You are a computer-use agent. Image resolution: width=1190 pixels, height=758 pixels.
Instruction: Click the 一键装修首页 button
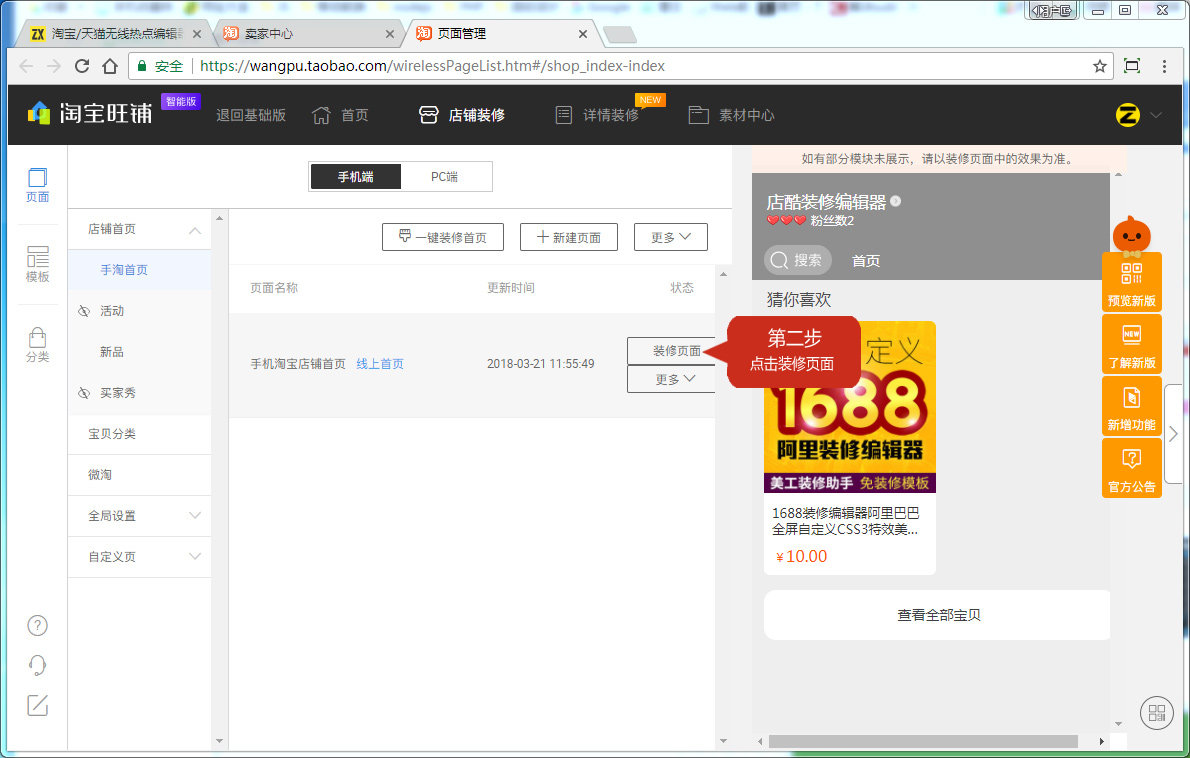[443, 237]
